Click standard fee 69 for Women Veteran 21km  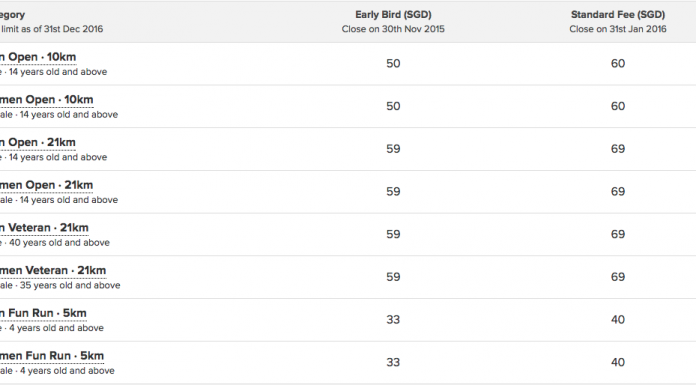pyautogui.click(x=618, y=277)
